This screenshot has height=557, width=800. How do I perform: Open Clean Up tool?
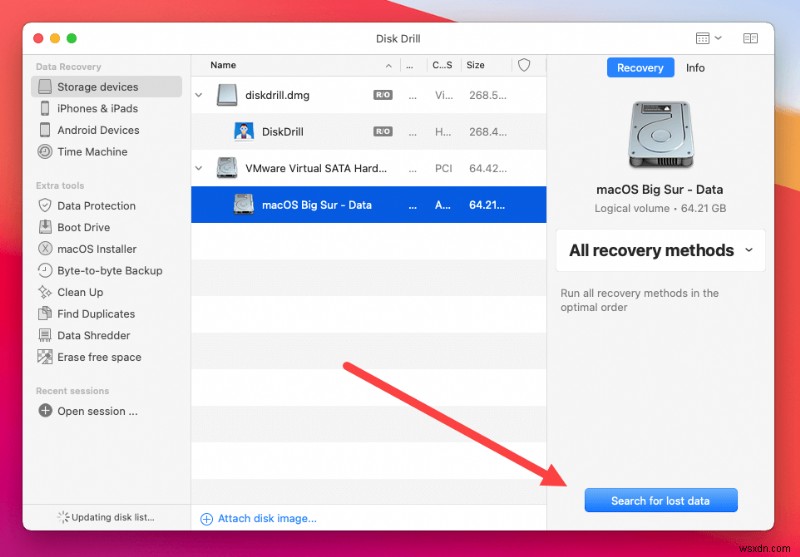point(80,292)
